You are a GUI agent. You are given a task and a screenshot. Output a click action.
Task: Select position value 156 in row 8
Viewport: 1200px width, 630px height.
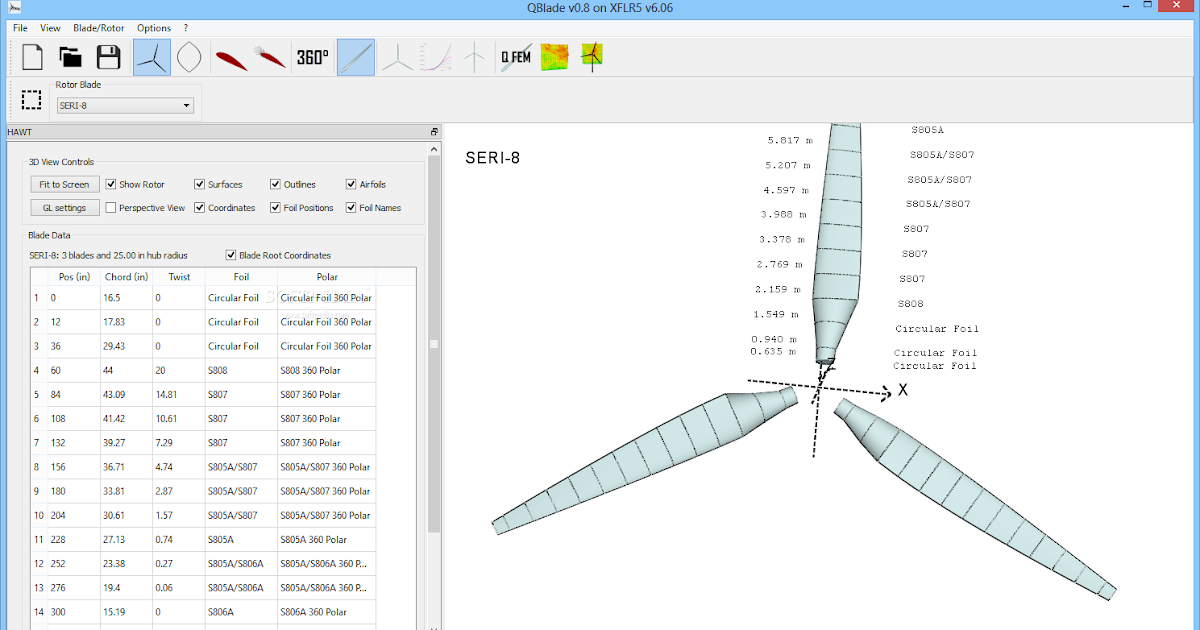[73, 467]
